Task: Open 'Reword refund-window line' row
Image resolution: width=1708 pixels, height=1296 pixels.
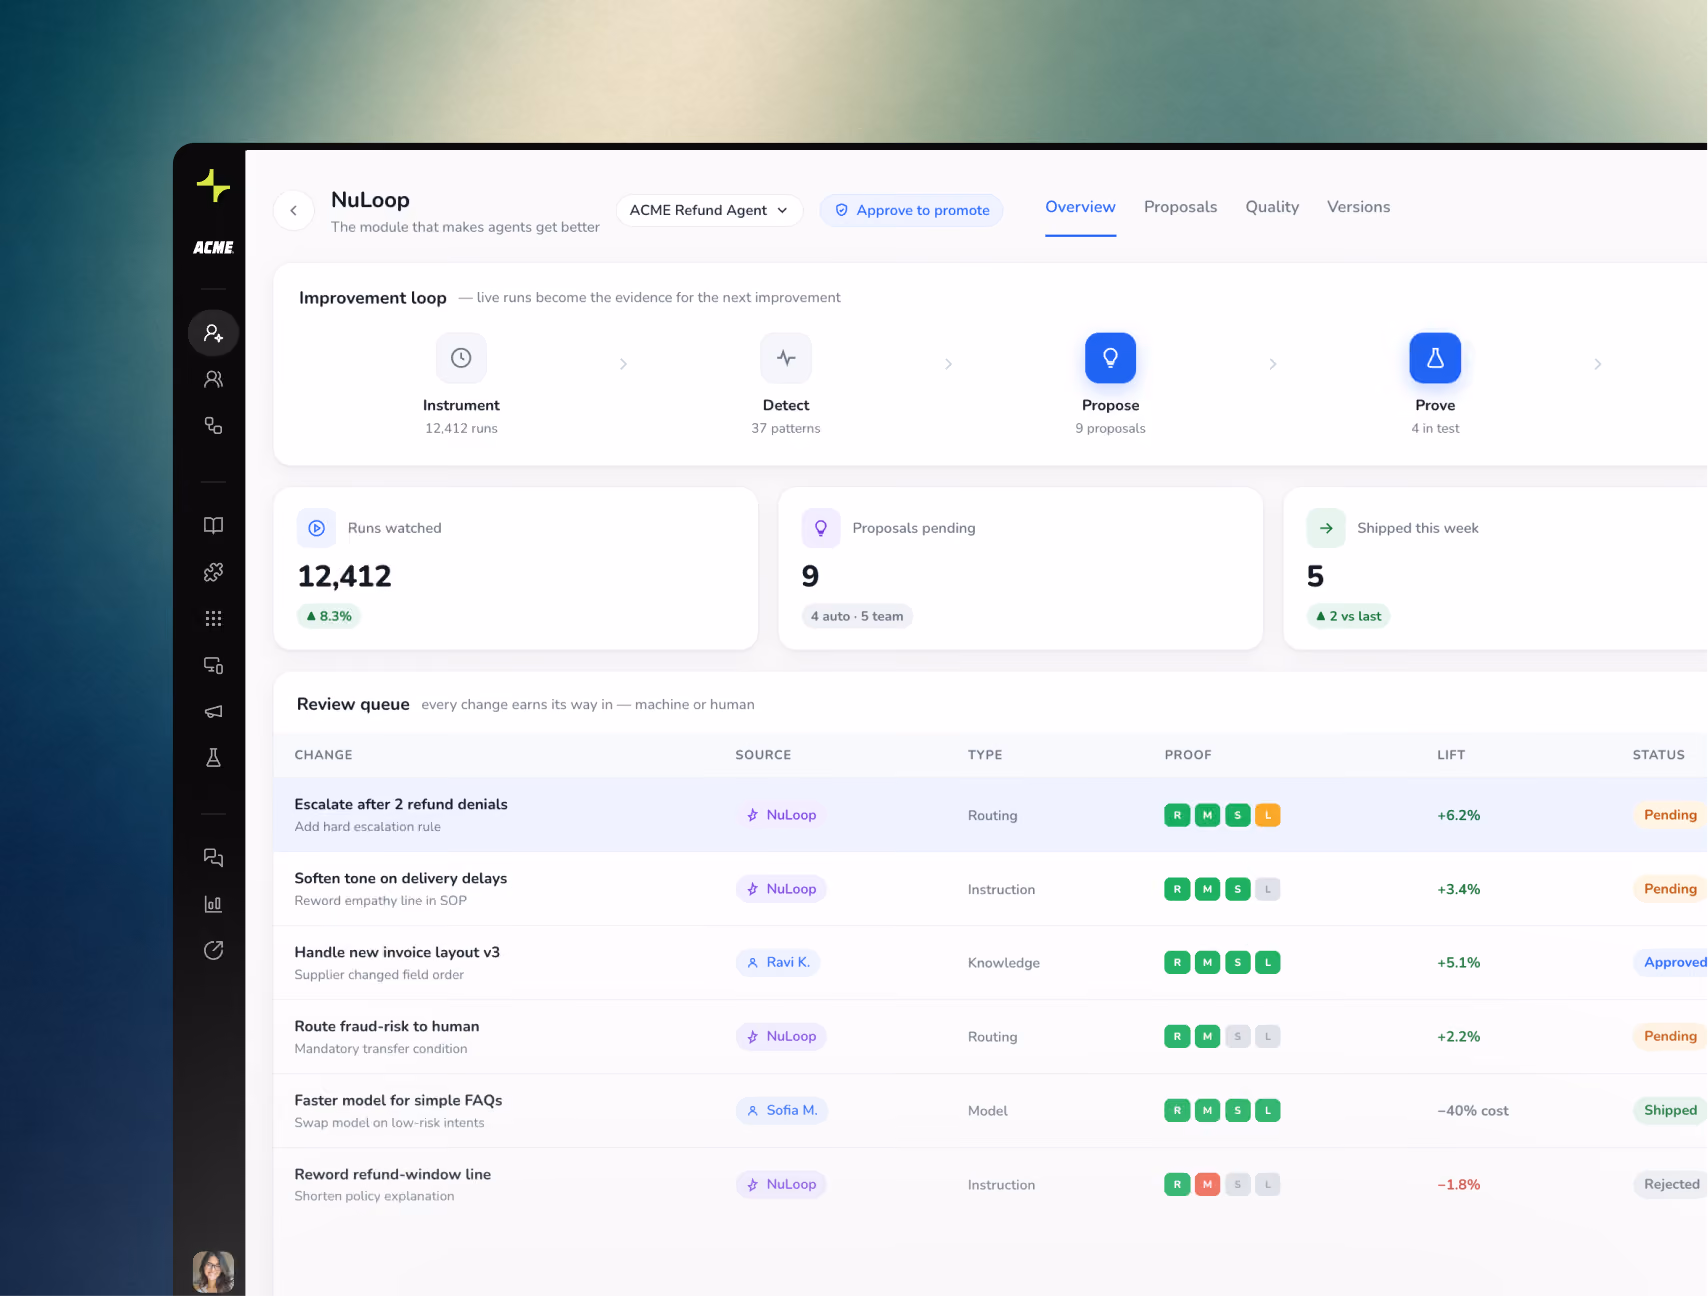Action: (990, 1185)
